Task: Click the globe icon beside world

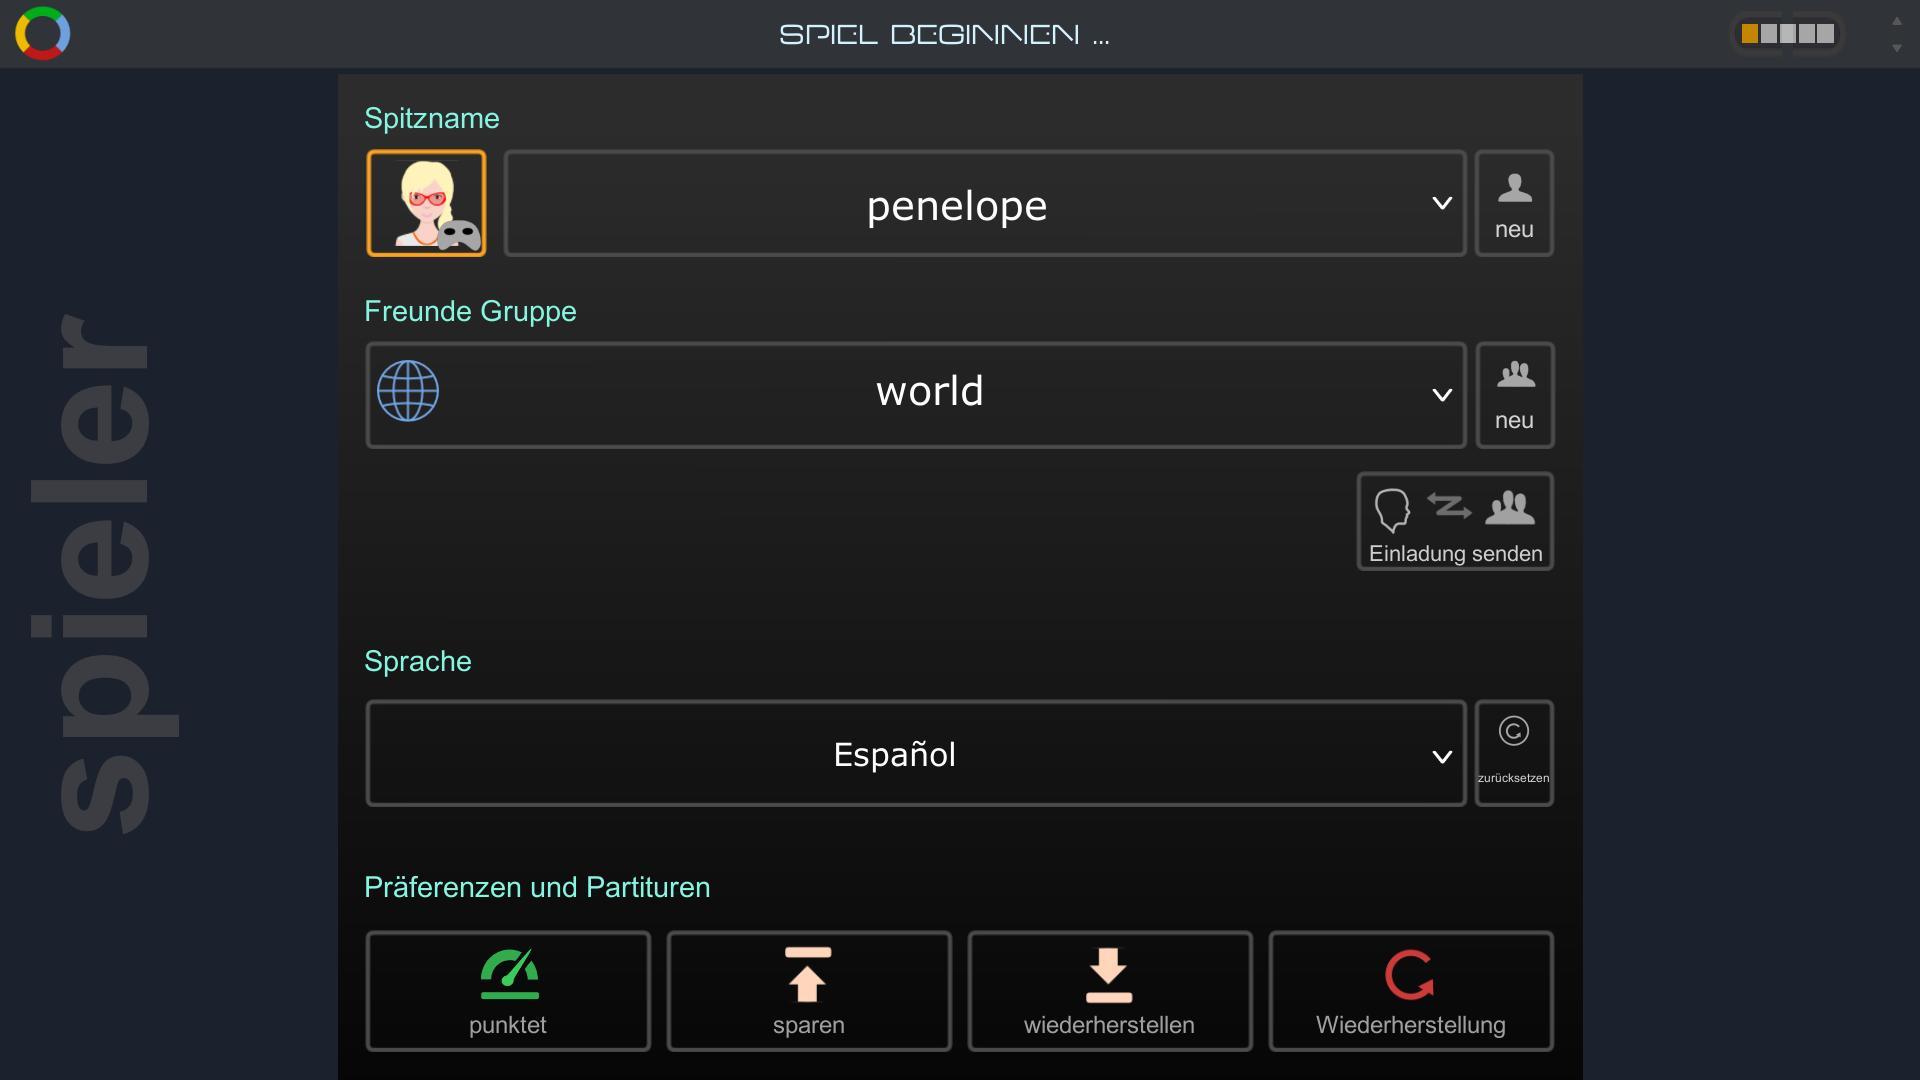Action: pos(408,391)
